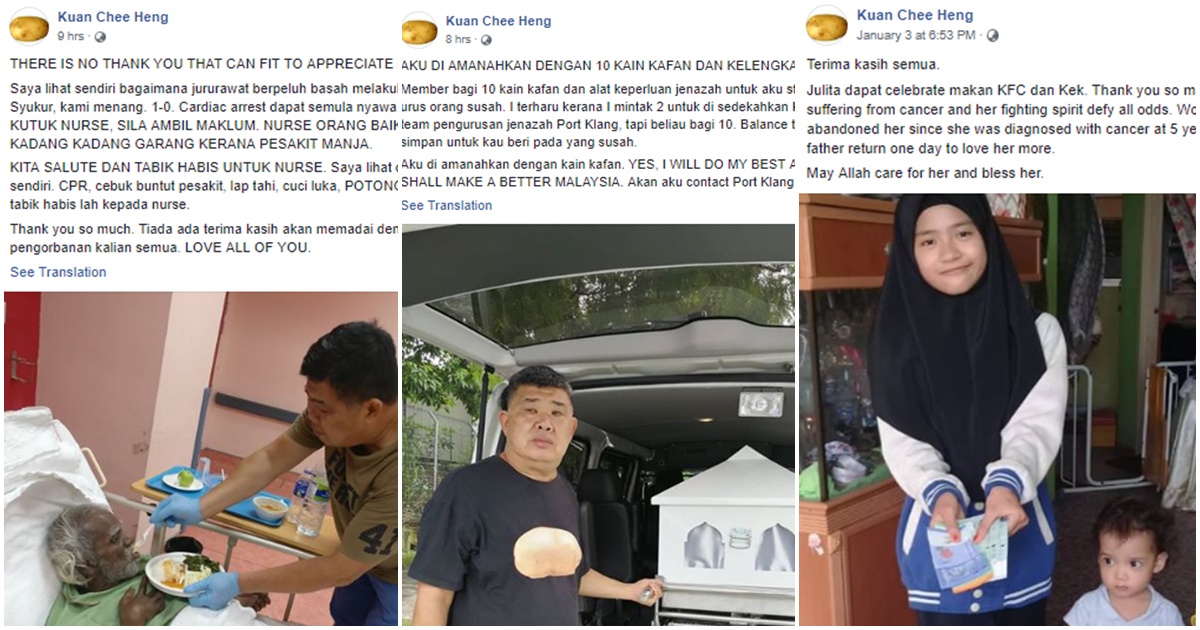1200x630 pixels.
Task: Show translation of the kain kafan post
Action: [447, 205]
